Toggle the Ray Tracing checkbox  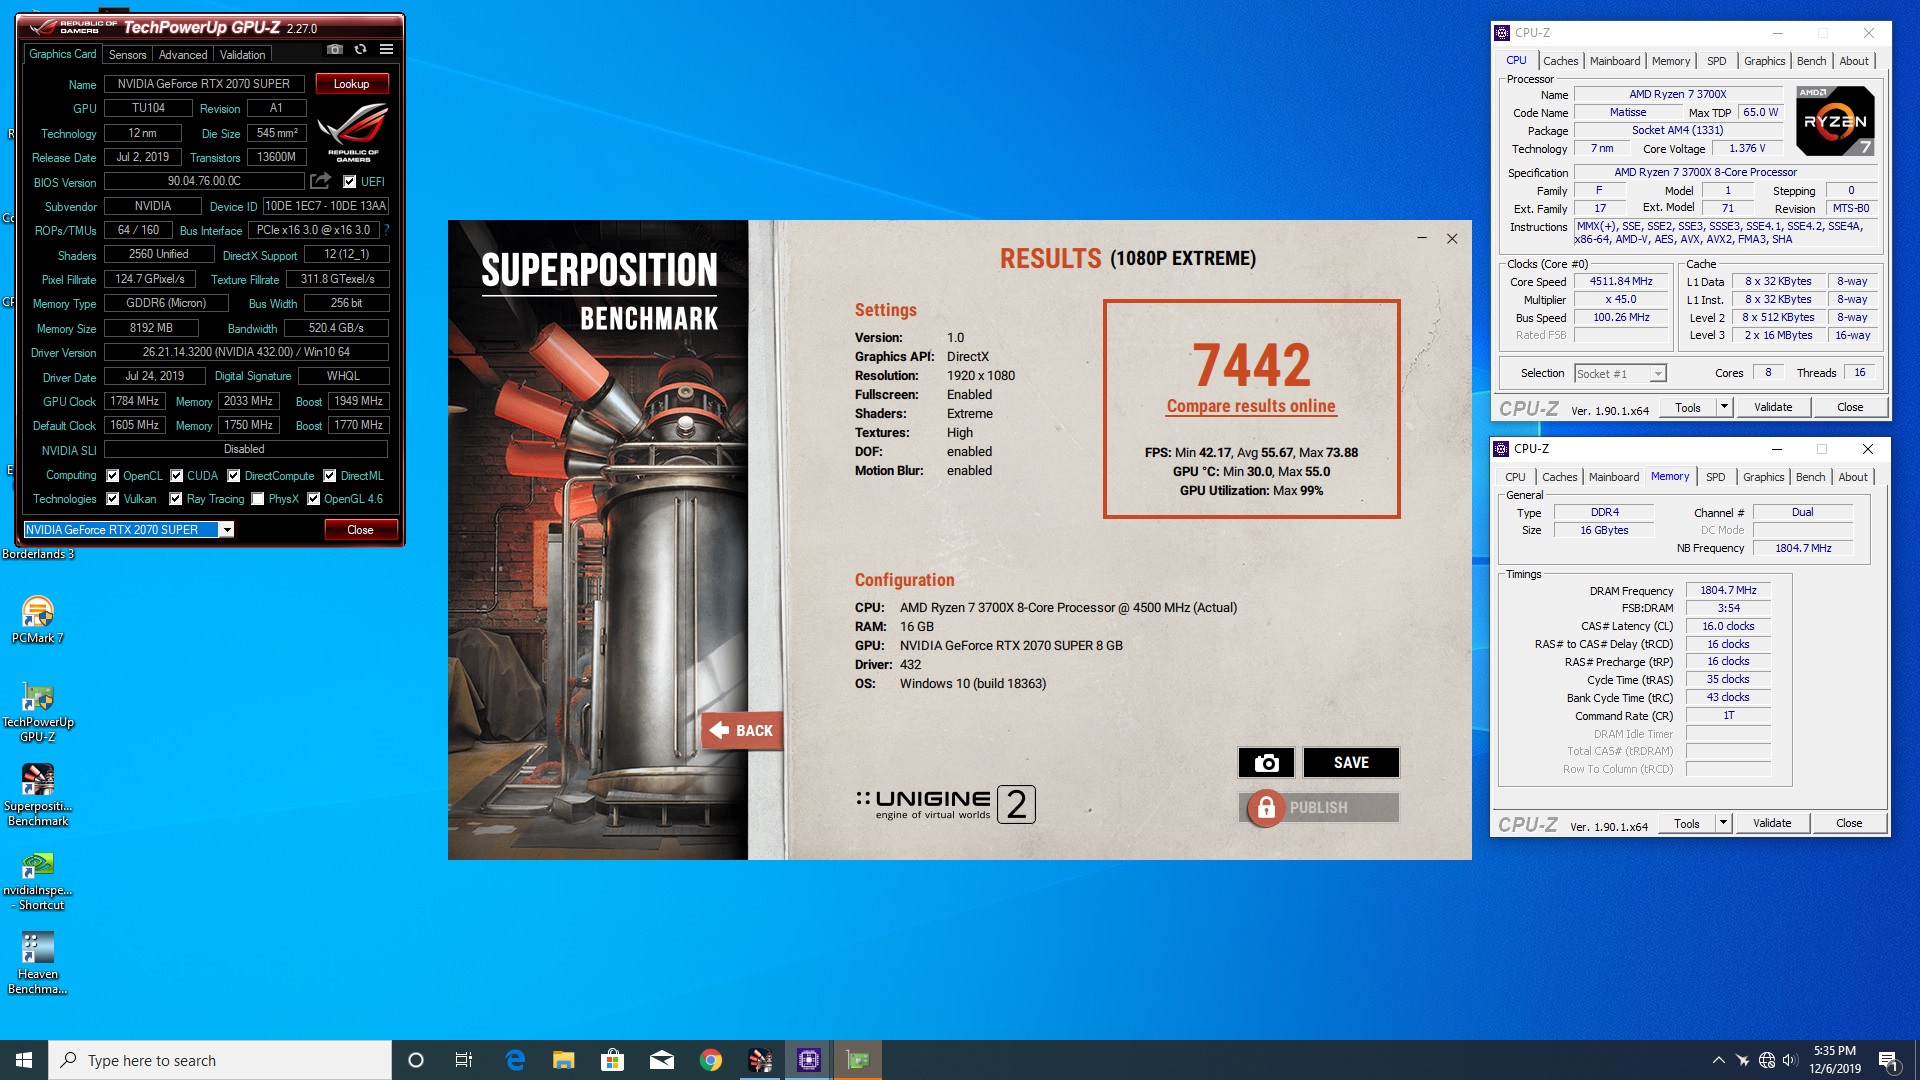[176, 499]
